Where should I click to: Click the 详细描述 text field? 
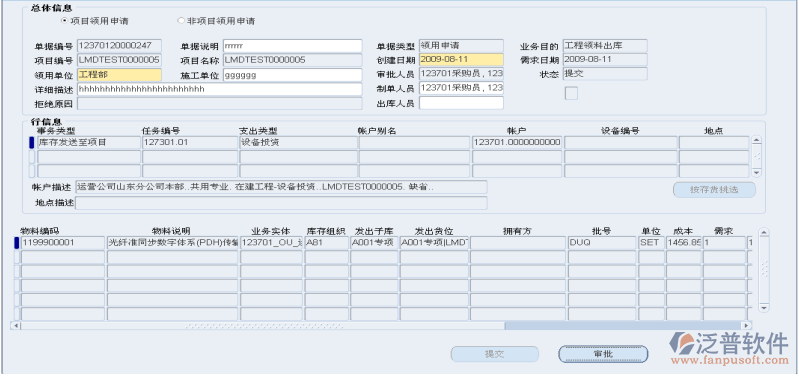[x=220, y=89]
